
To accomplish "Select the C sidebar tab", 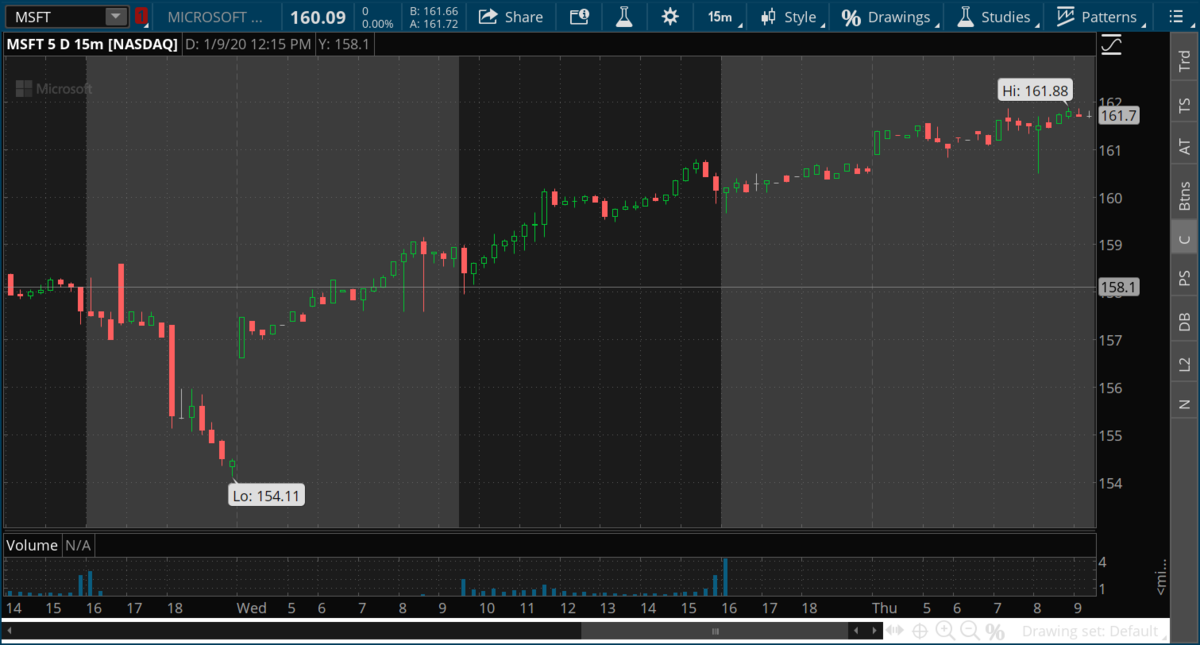I will pyautogui.click(x=1185, y=238).
